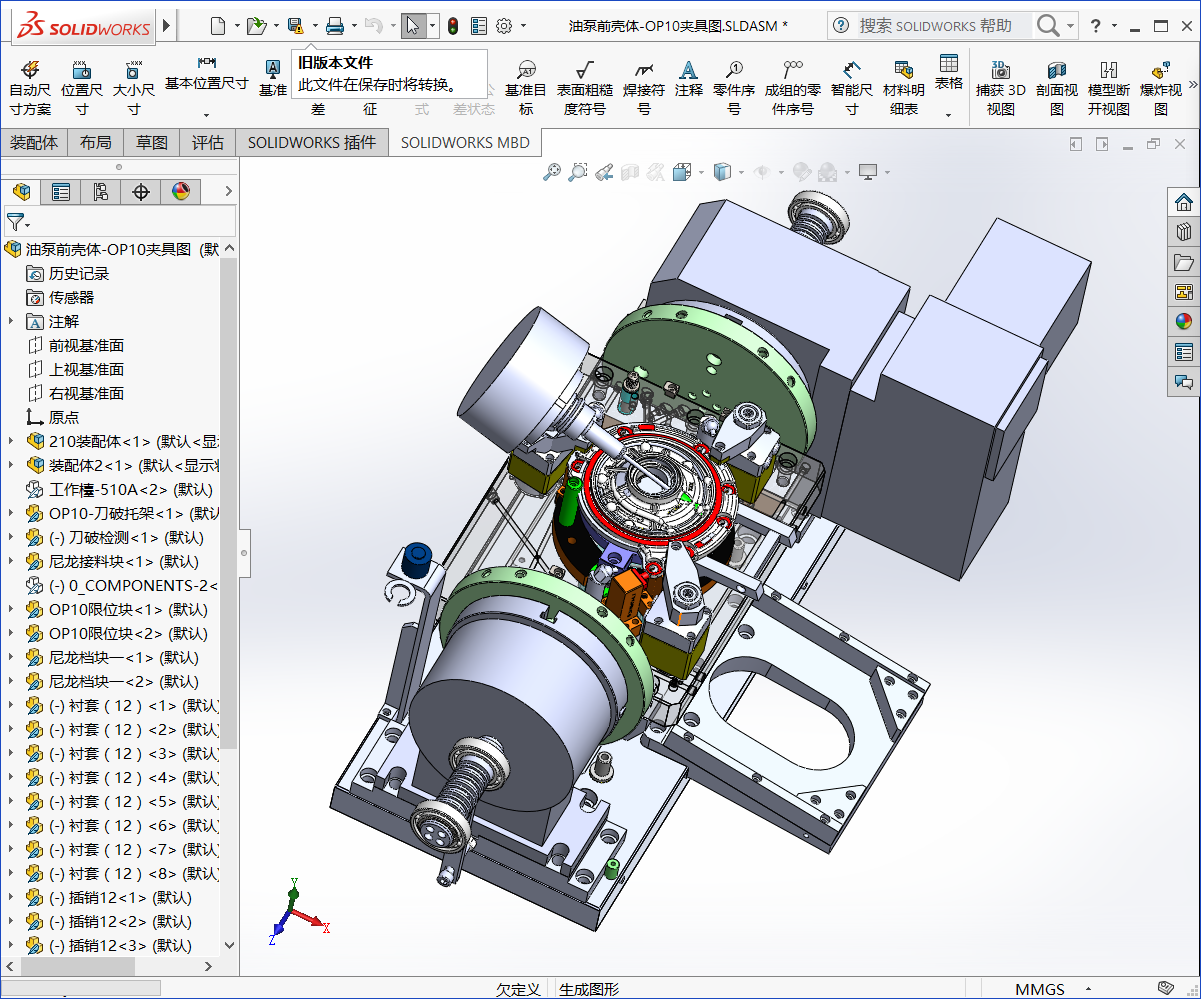Click the Rebuild traffic light icon
The width and height of the screenshot is (1201, 999).
coord(453,26)
